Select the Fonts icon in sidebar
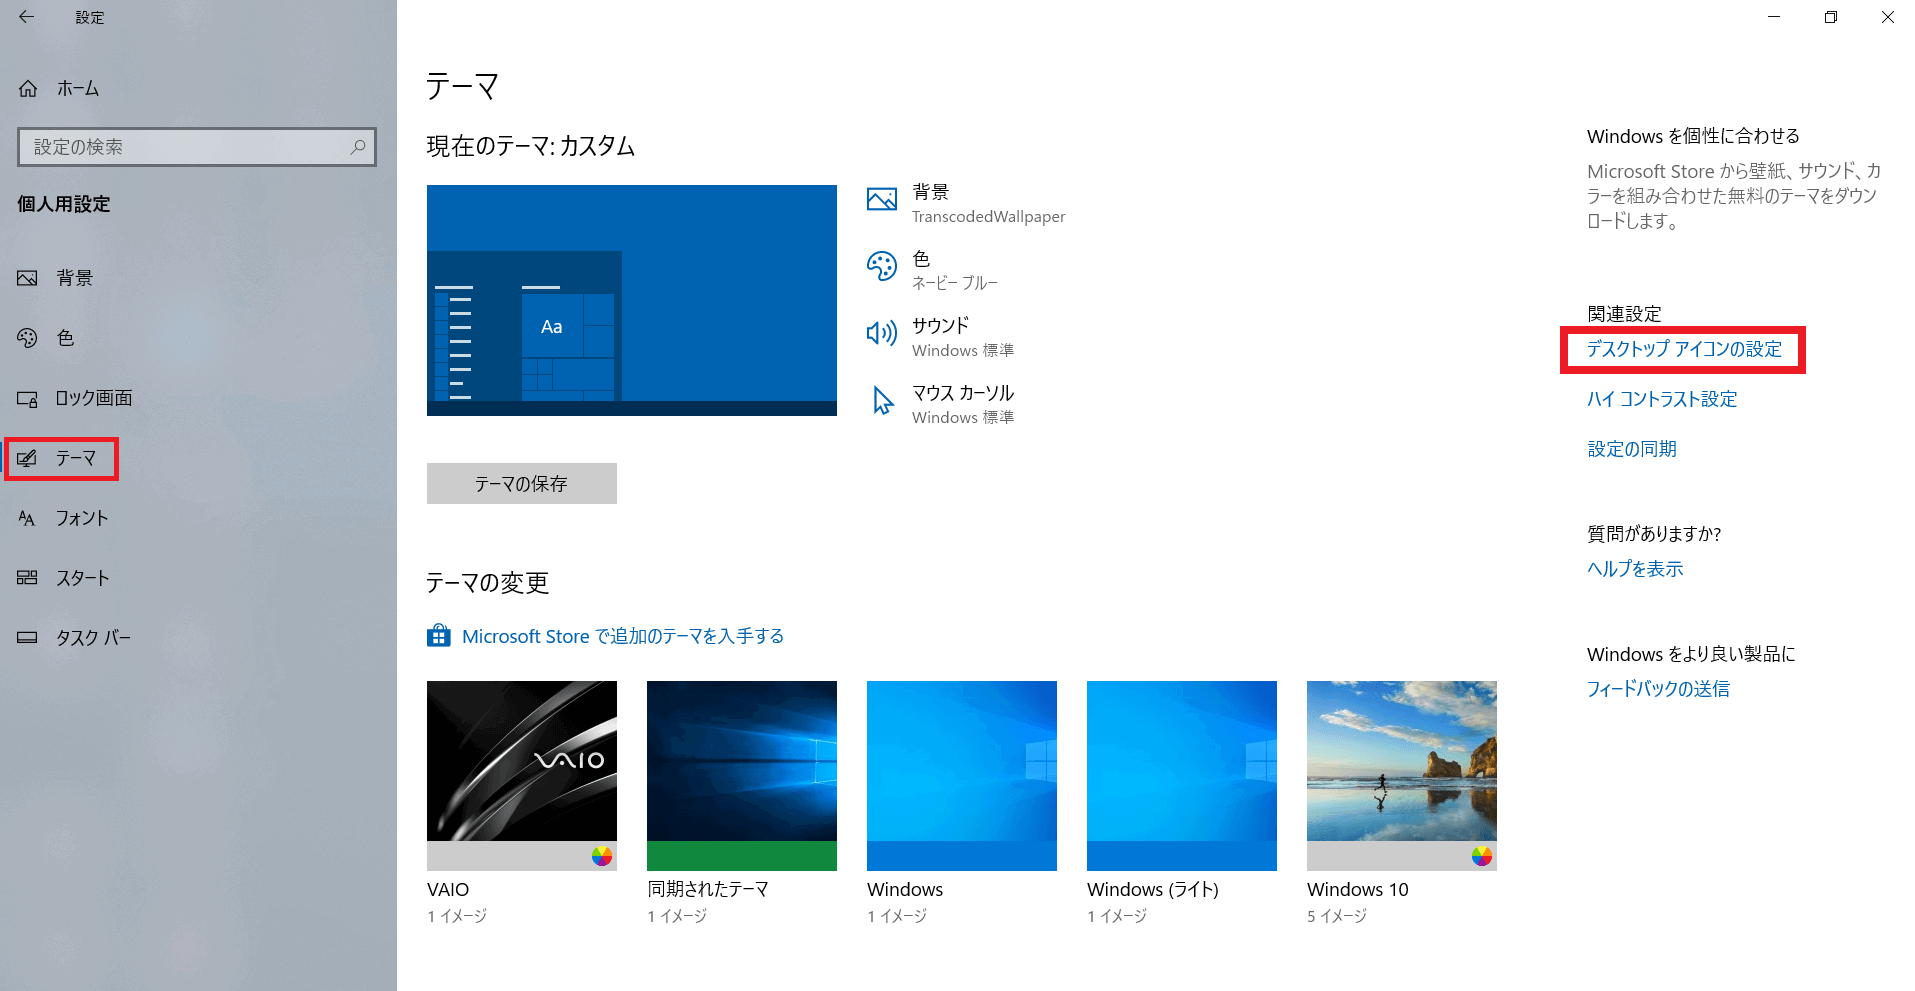Screen dimensions: 1915x991 click(27, 518)
